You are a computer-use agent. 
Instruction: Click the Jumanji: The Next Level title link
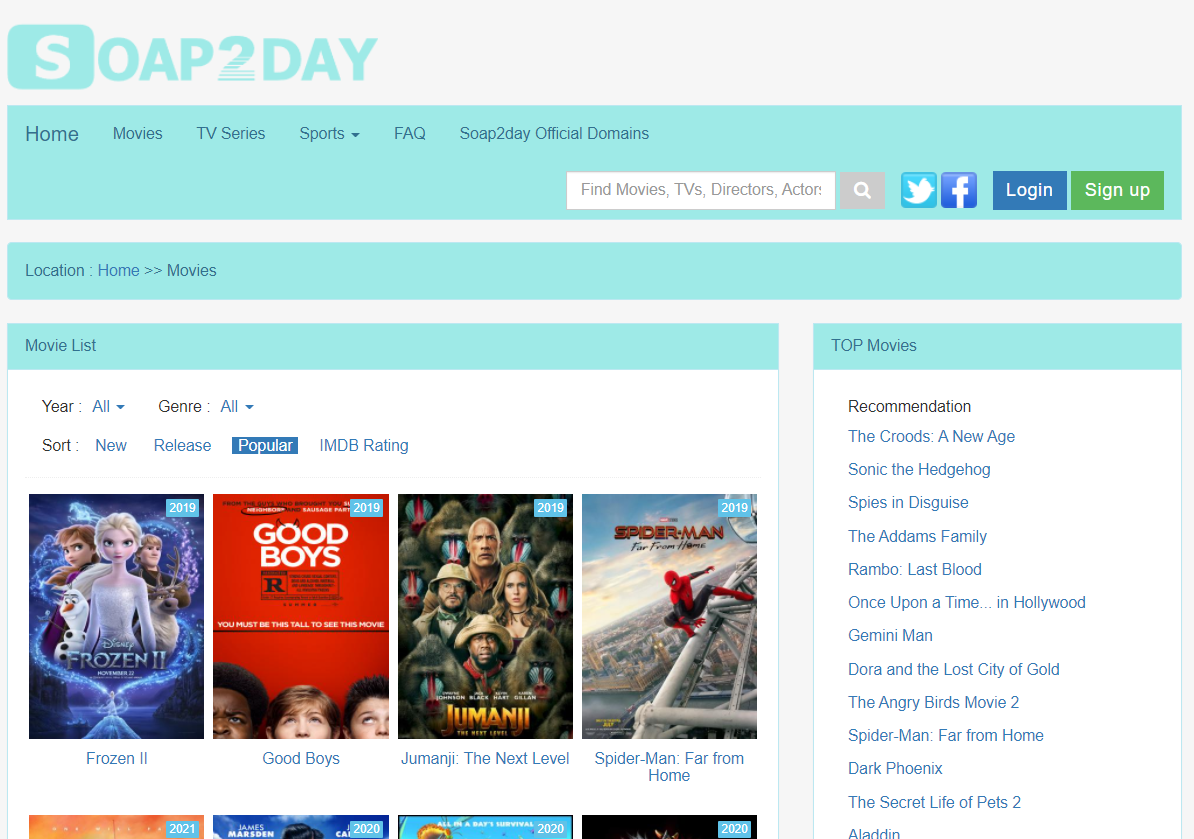click(x=485, y=758)
